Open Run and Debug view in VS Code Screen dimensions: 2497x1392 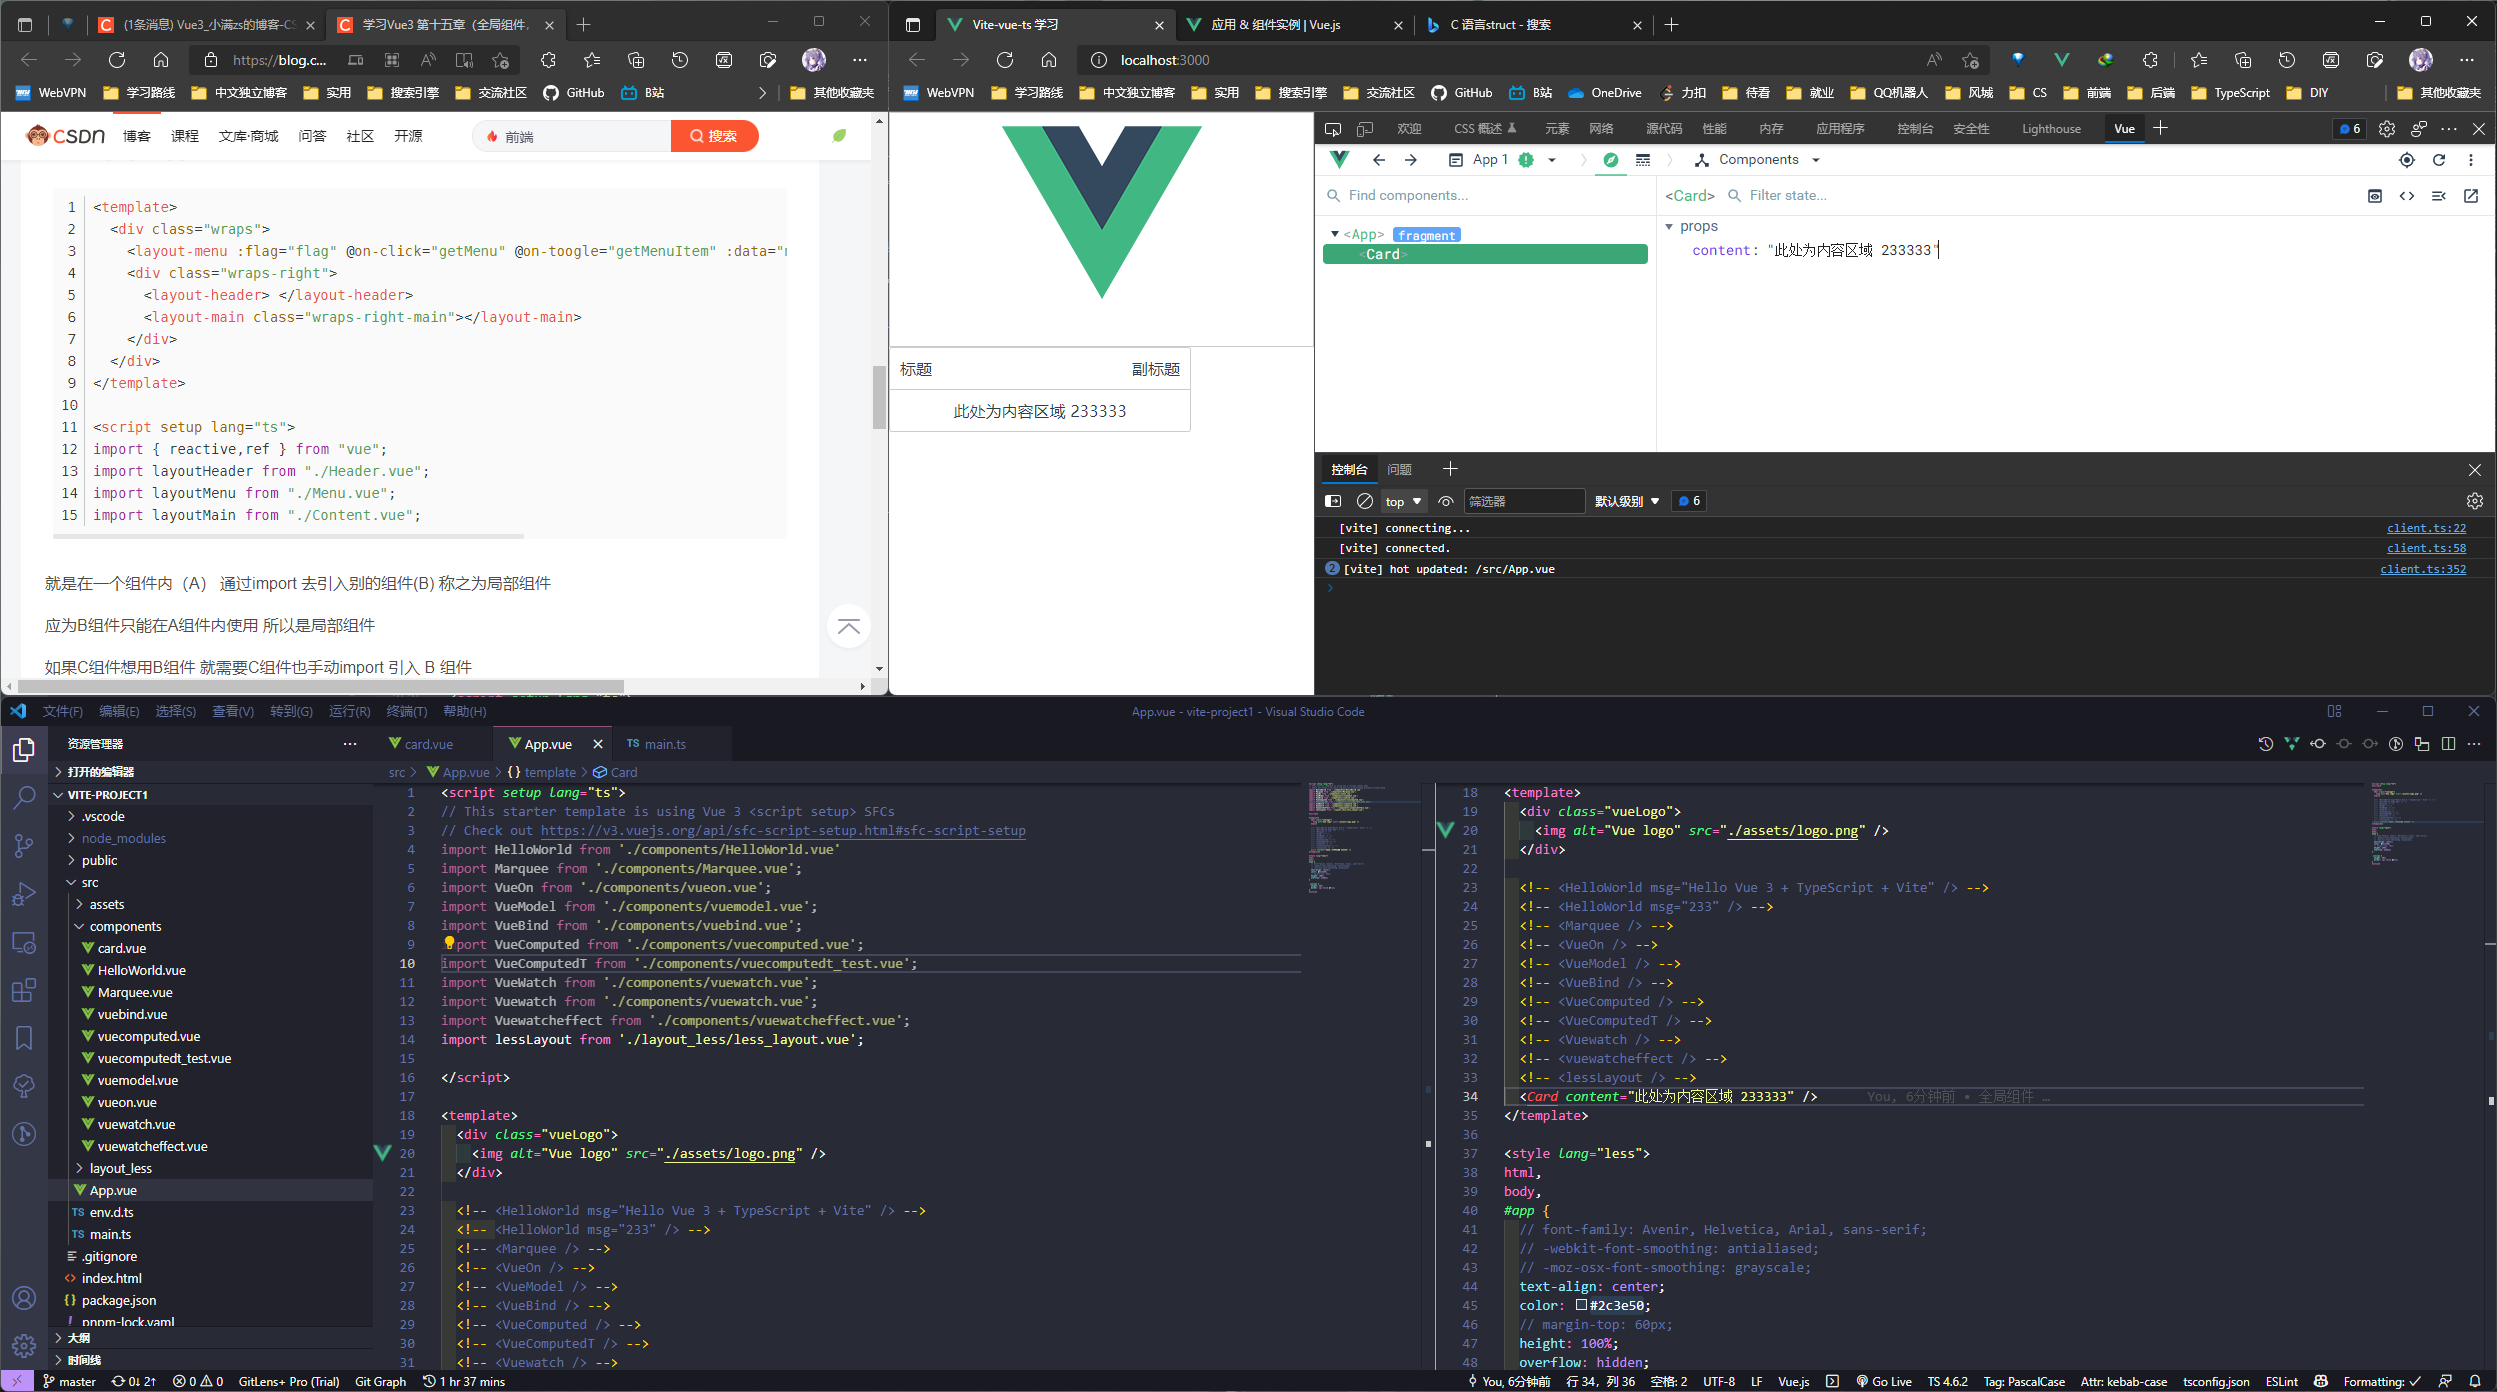click(24, 894)
